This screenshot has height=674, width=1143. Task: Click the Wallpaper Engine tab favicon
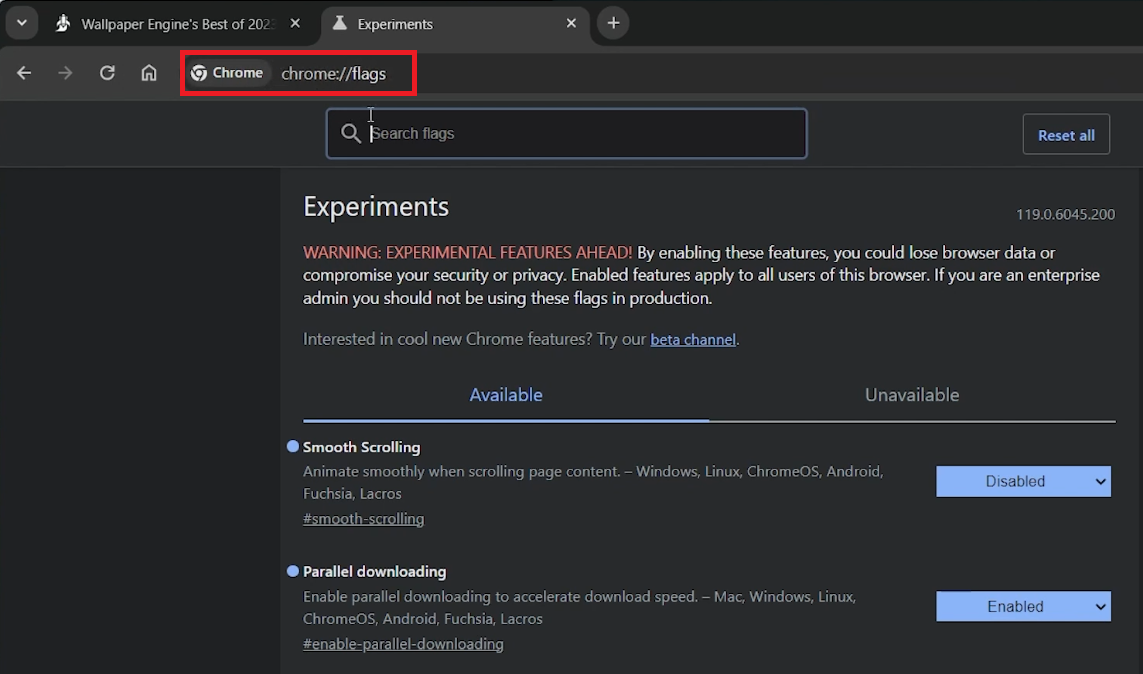63,23
